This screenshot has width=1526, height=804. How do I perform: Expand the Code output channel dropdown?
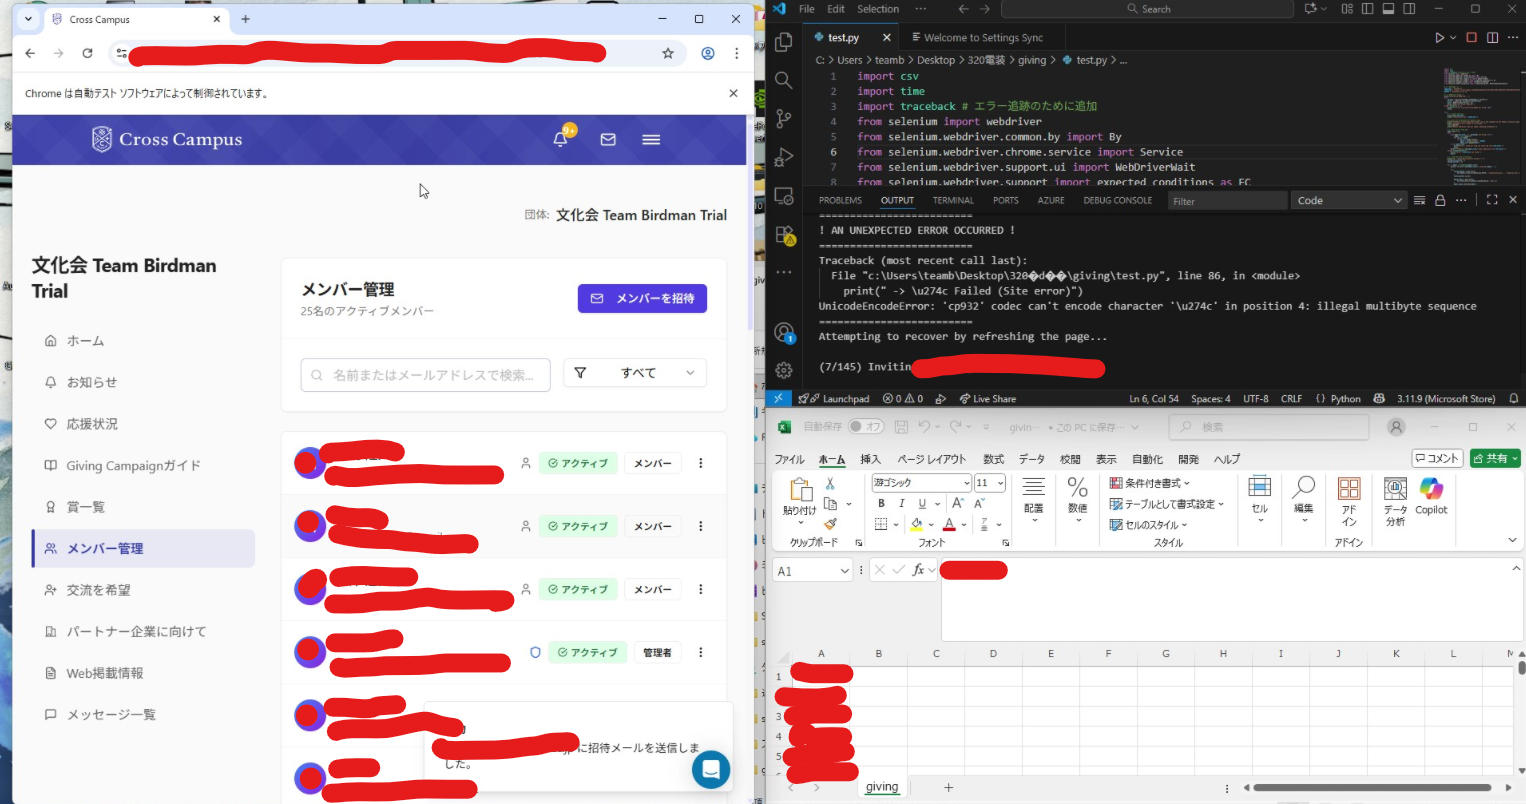(1349, 201)
